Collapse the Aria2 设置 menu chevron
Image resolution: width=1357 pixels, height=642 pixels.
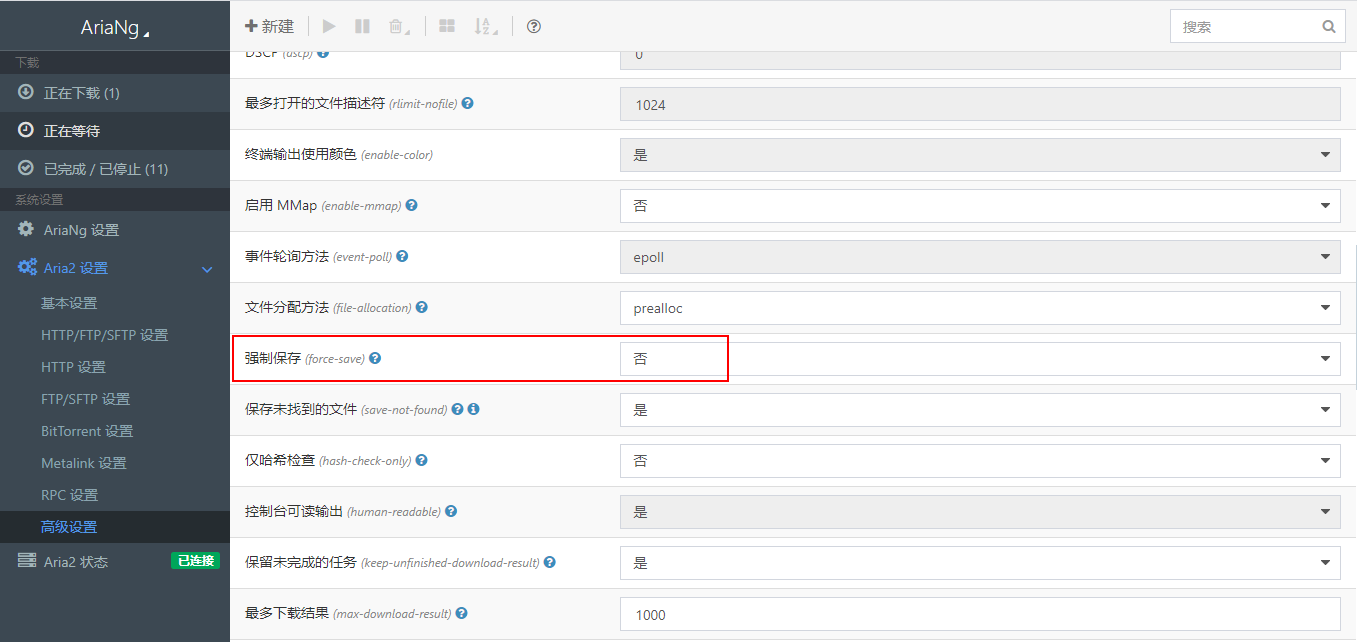[x=208, y=269]
